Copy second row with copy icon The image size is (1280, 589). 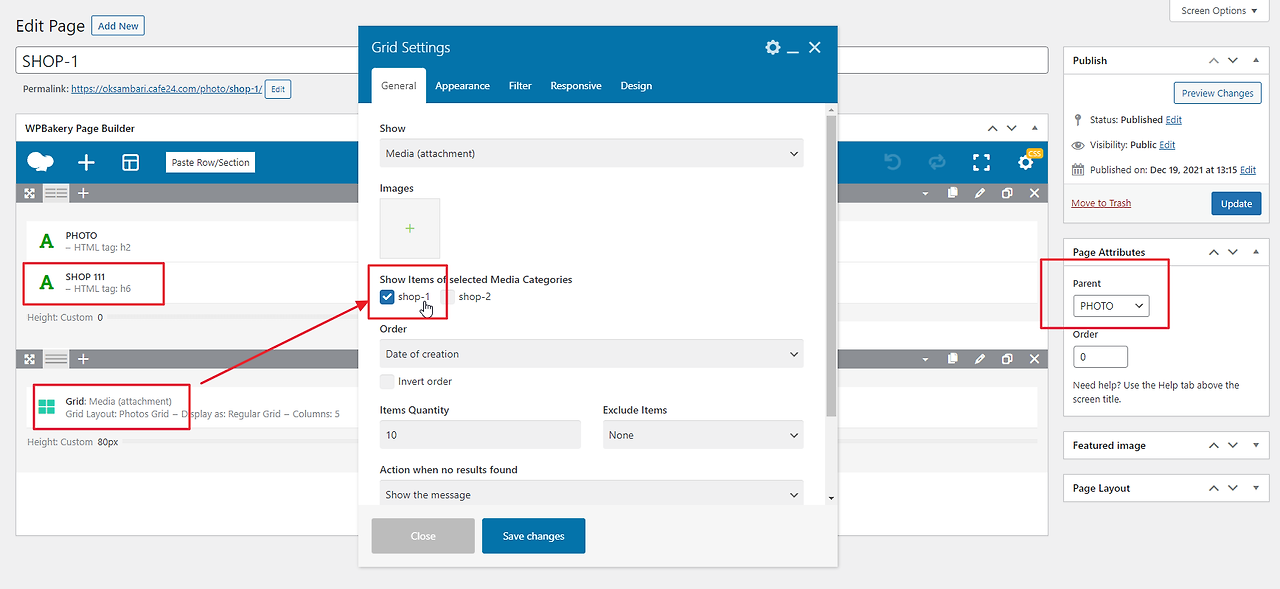[953, 358]
